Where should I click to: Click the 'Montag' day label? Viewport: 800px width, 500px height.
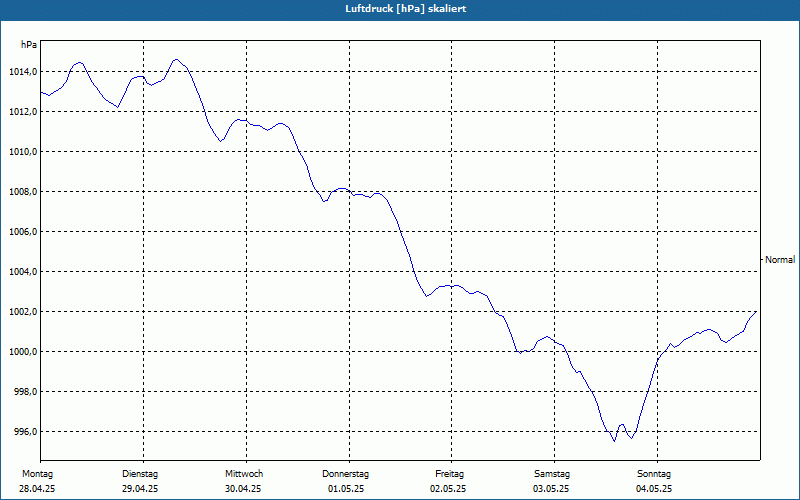(37, 474)
